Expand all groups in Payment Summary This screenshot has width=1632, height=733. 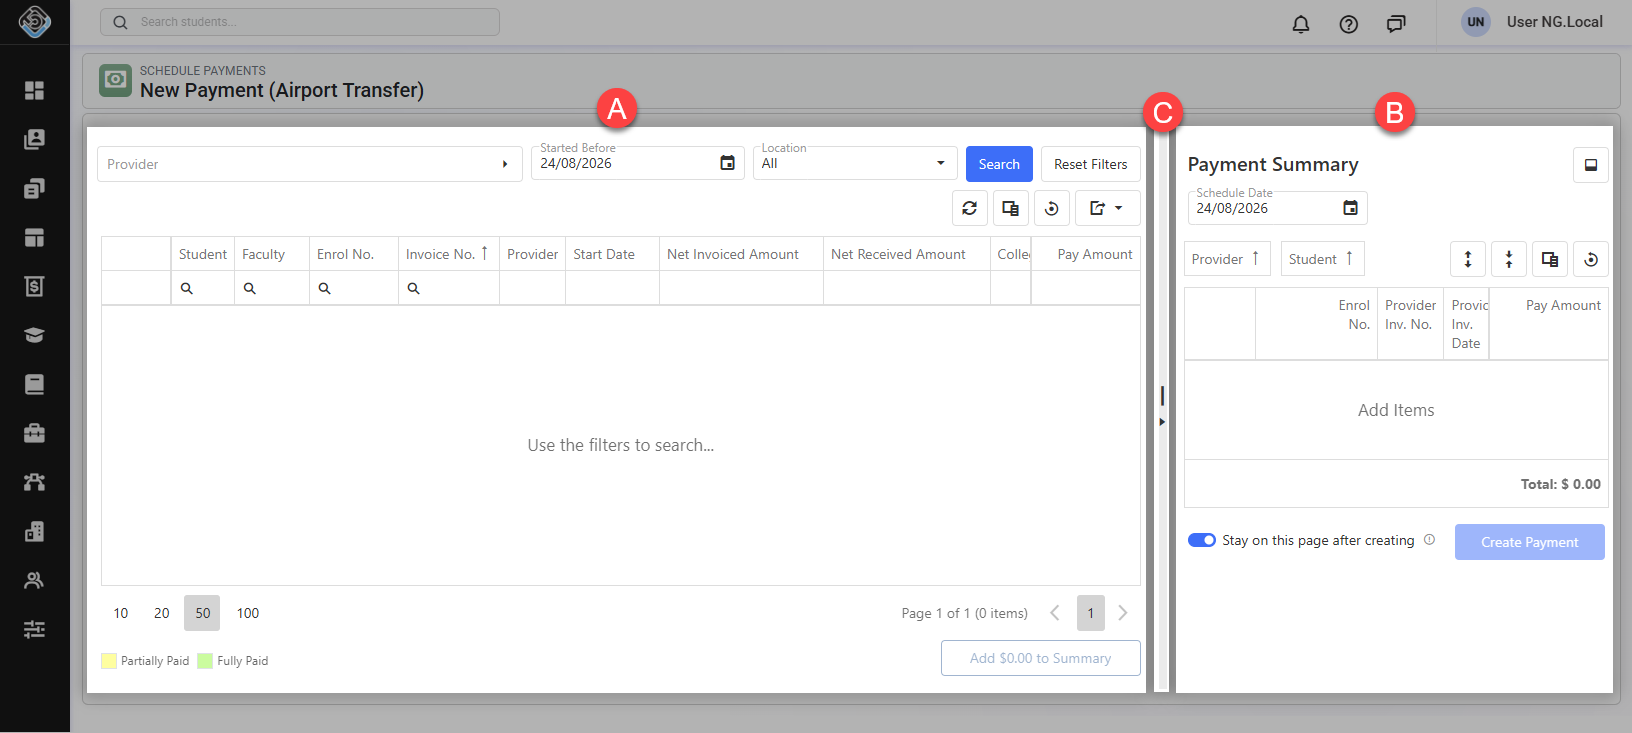click(1468, 259)
